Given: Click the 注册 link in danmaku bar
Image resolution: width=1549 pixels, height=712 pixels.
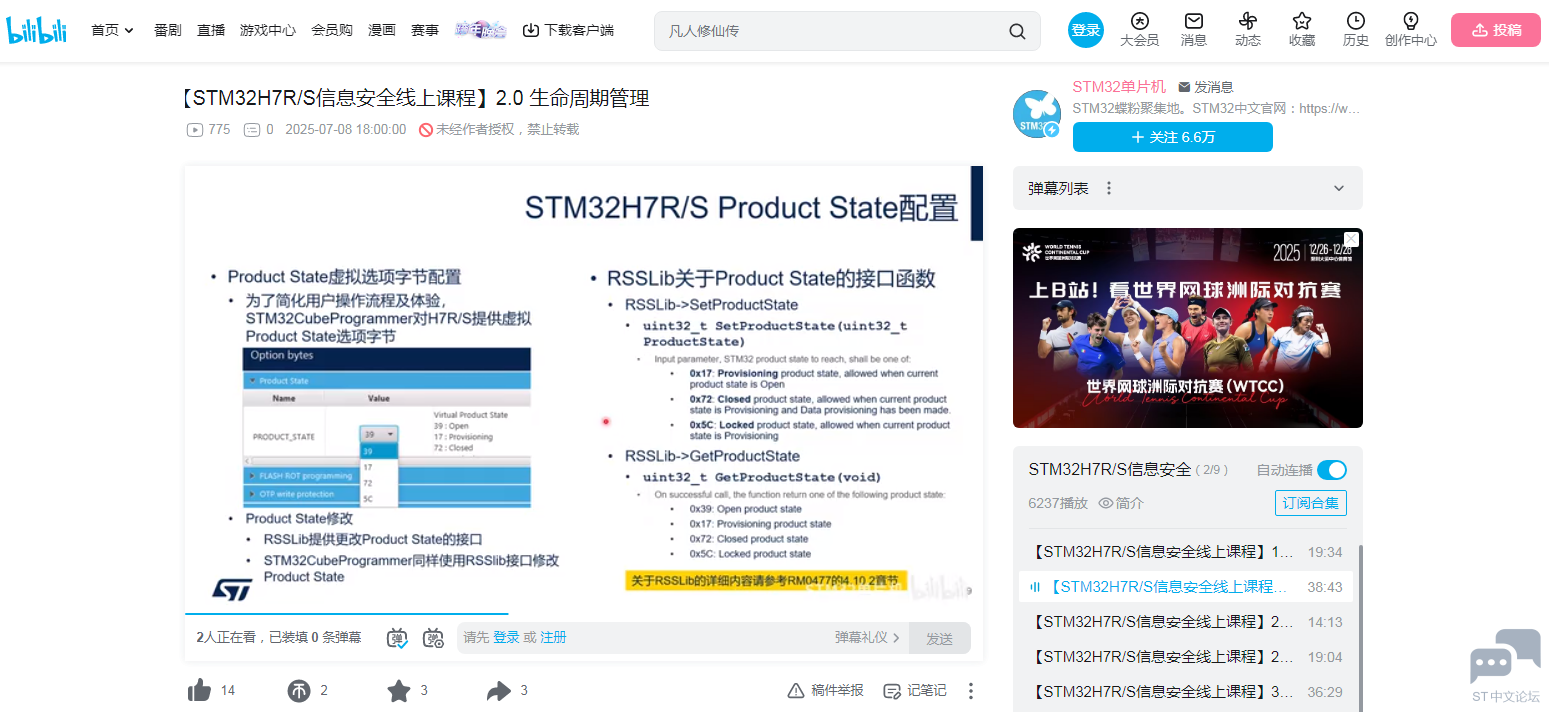Looking at the screenshot, I should coord(553,638).
